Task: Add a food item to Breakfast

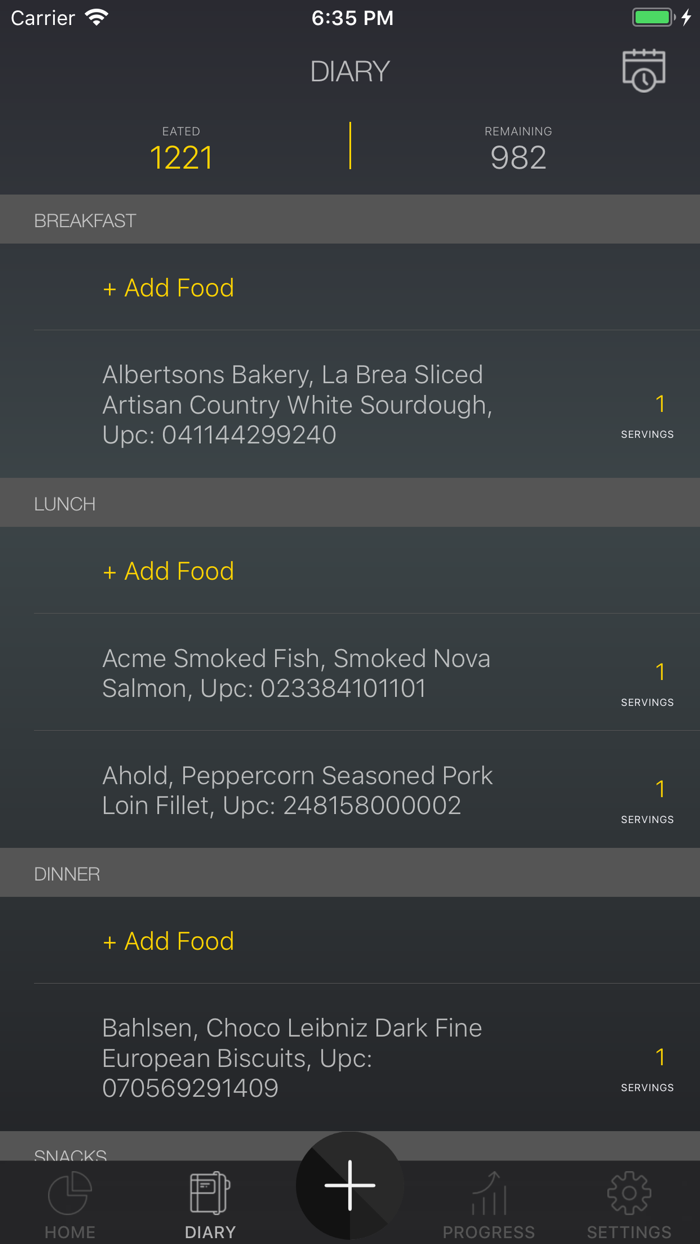Action: [168, 287]
